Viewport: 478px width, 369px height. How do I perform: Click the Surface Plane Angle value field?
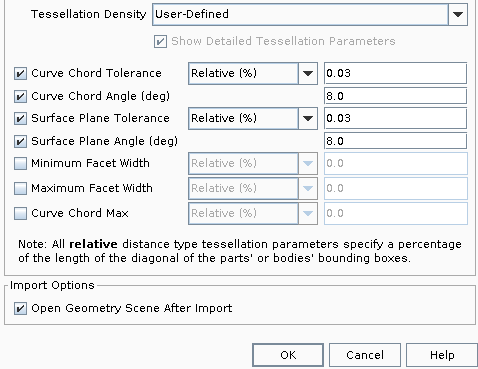(x=395, y=141)
